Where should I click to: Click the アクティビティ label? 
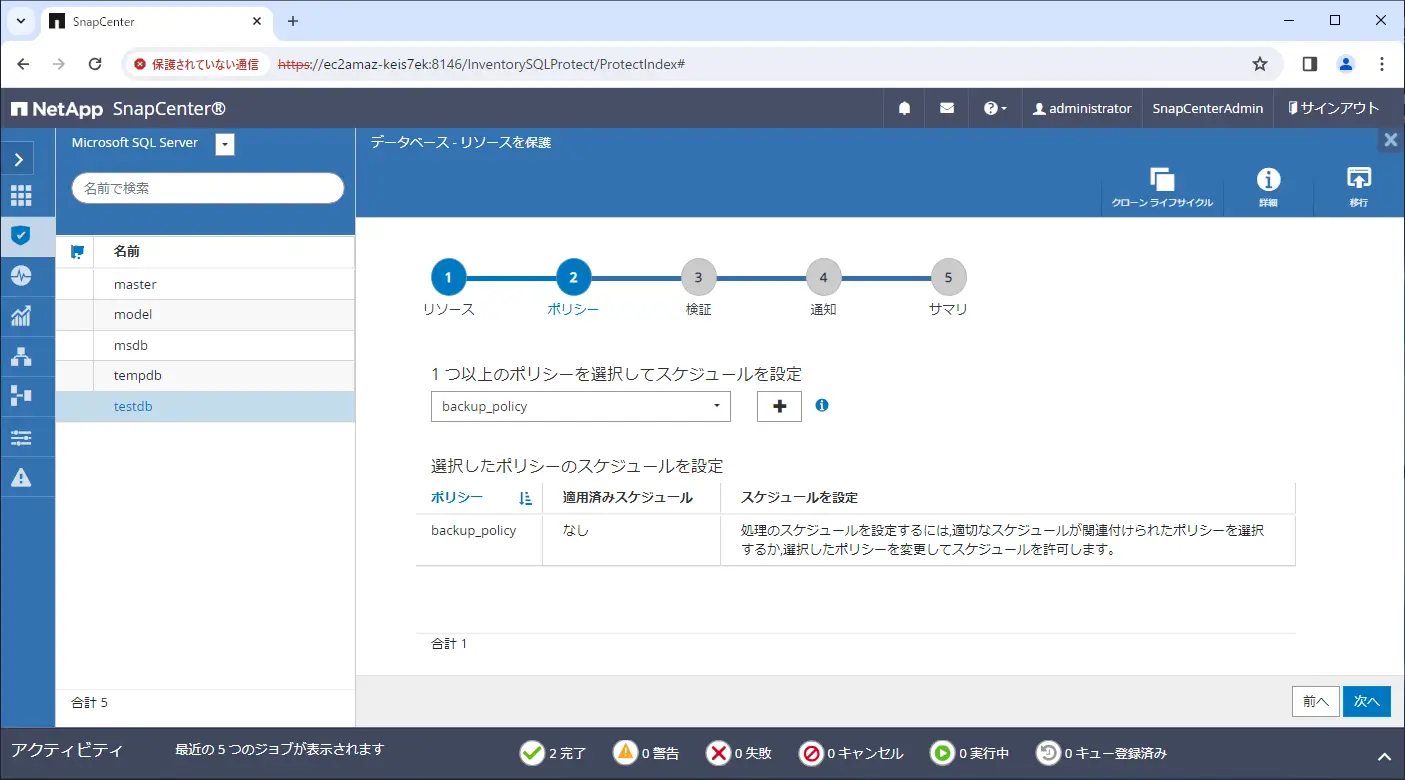67,750
